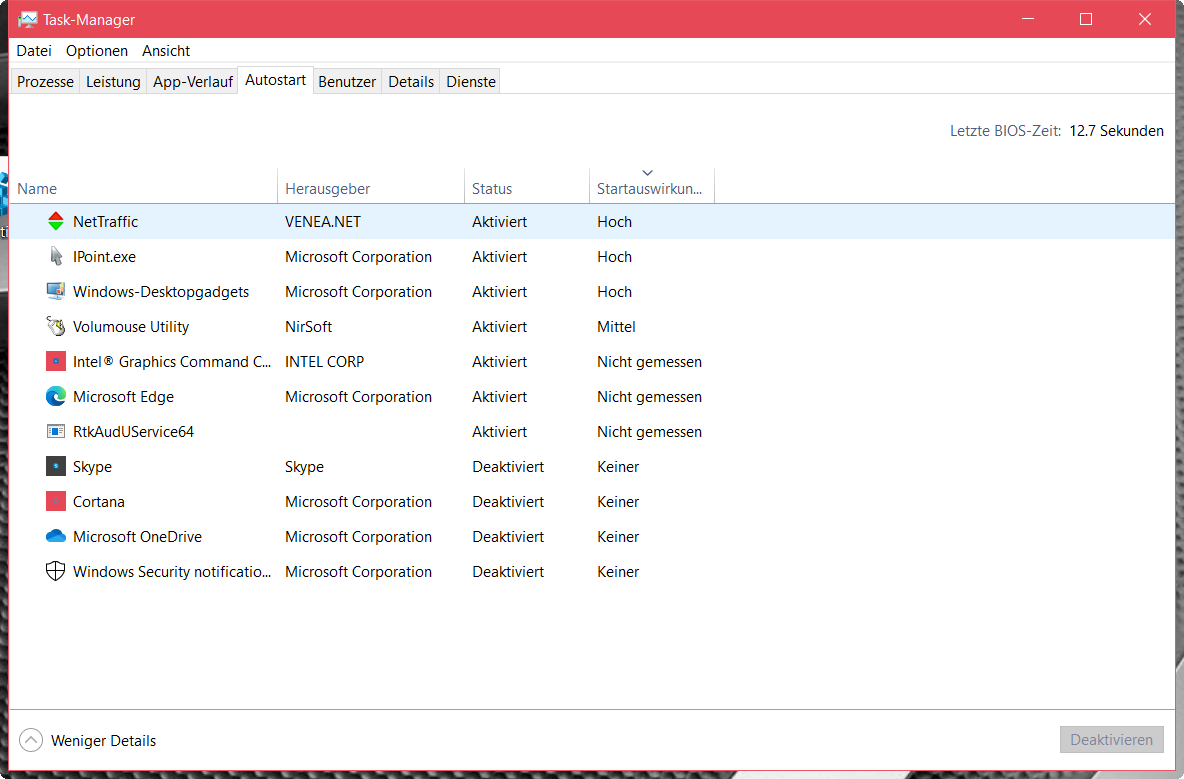Open the Datei menu
The width and height of the screenshot is (1184, 779).
34,51
